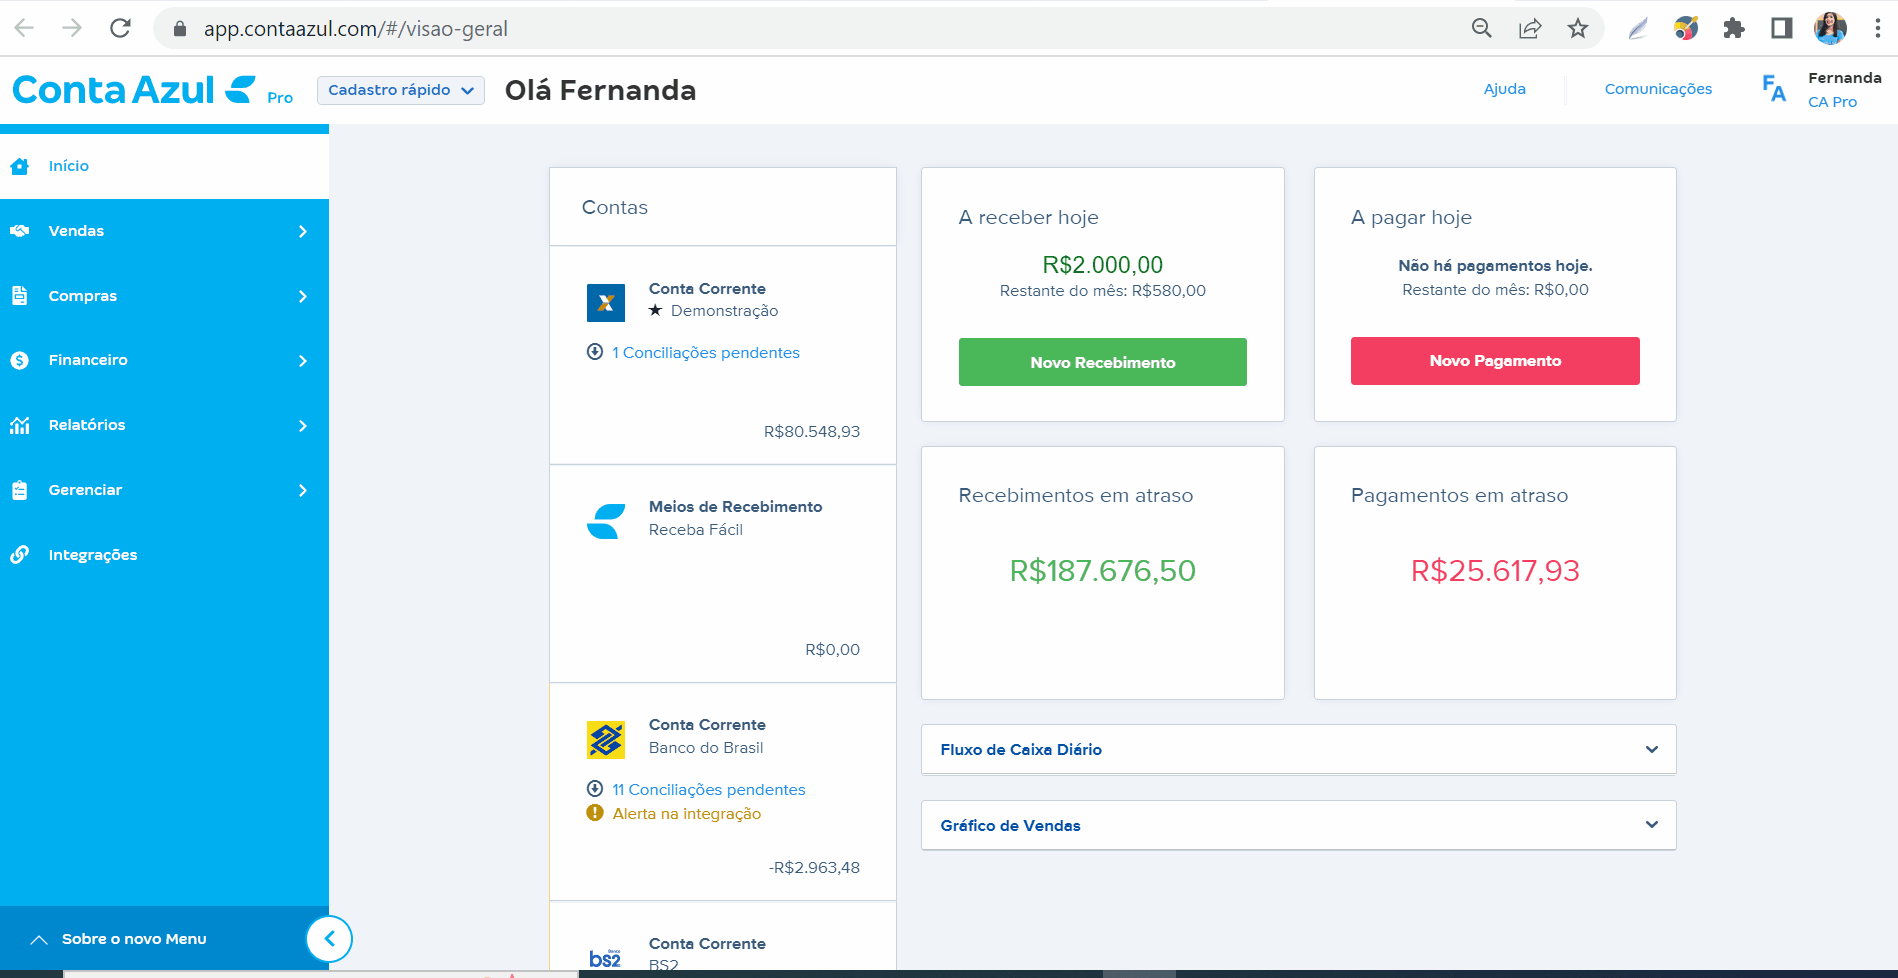Image resolution: width=1898 pixels, height=978 pixels.
Task: Open the Cadastro rápido dropdown
Action: [x=401, y=90]
